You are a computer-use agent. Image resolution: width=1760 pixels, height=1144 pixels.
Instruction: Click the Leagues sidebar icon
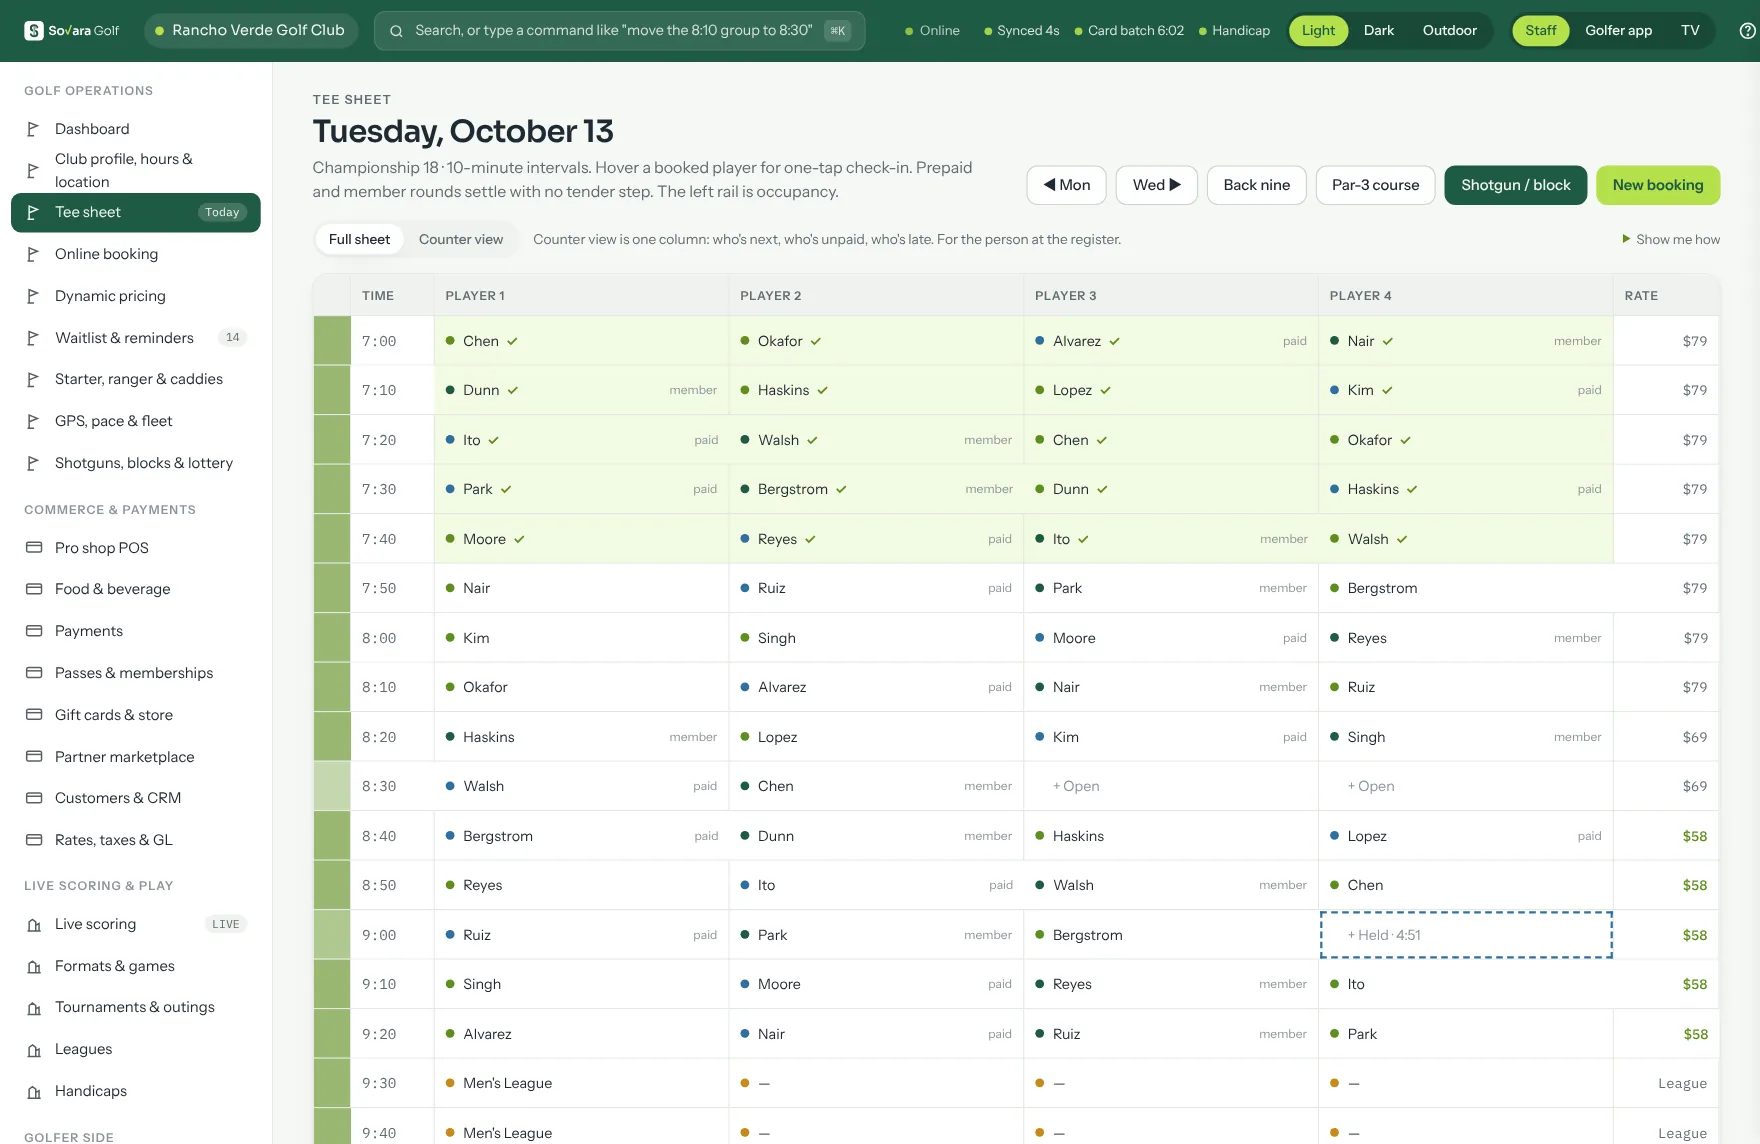tap(34, 1050)
